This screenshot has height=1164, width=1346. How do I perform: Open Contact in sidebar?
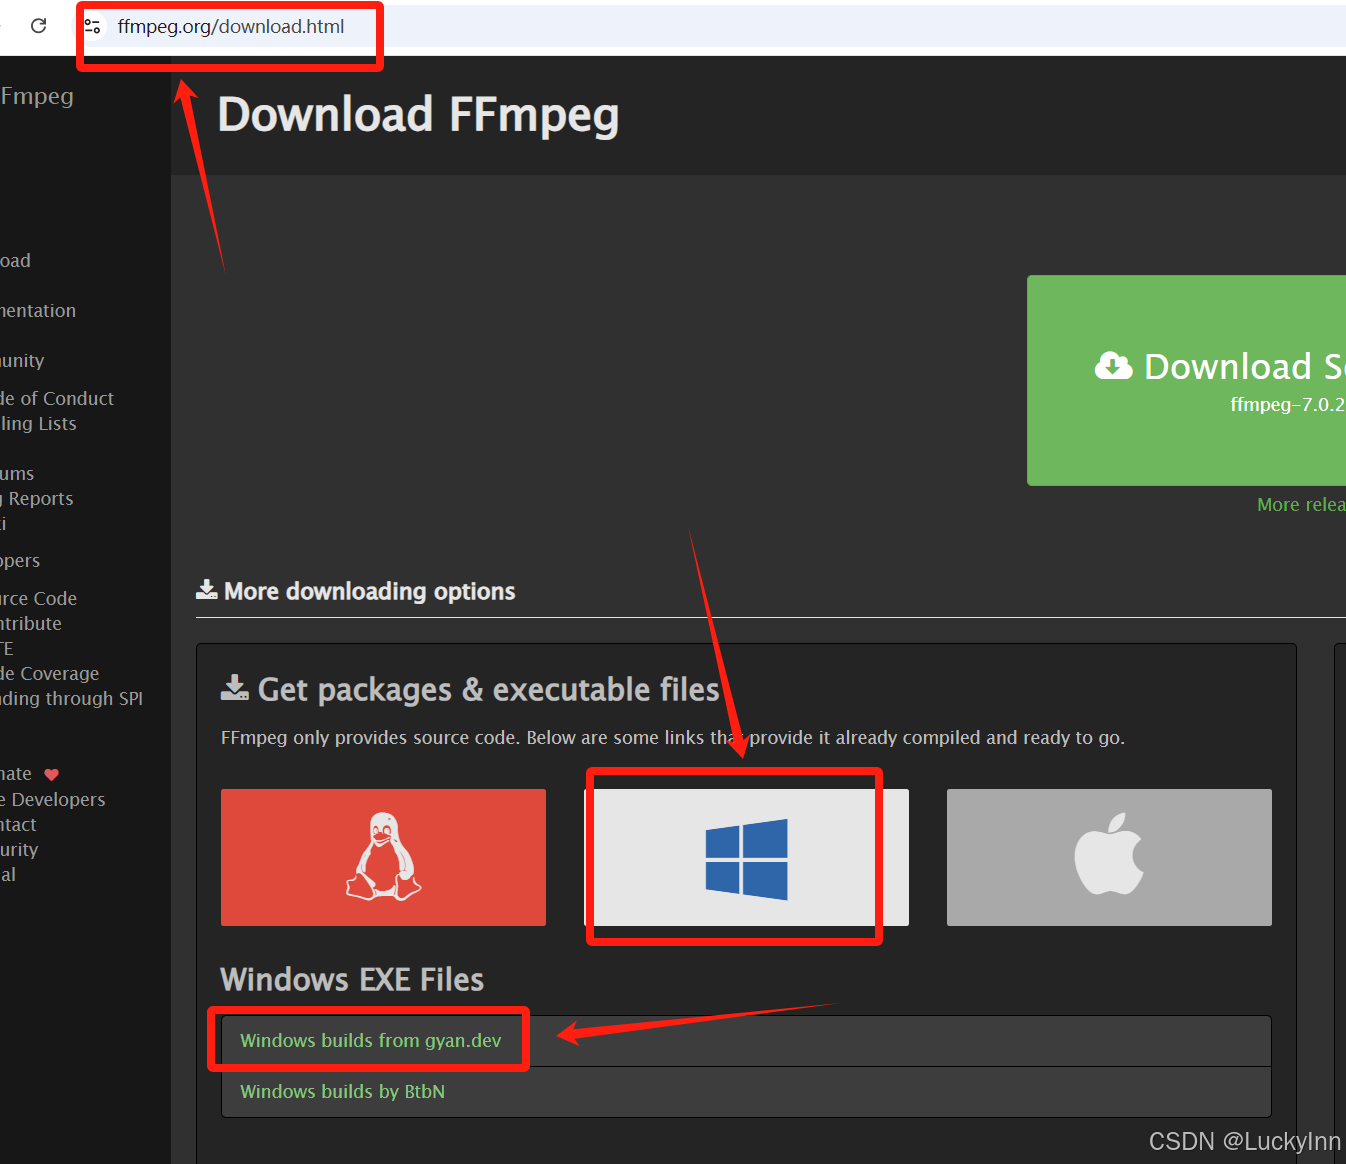(x=18, y=824)
